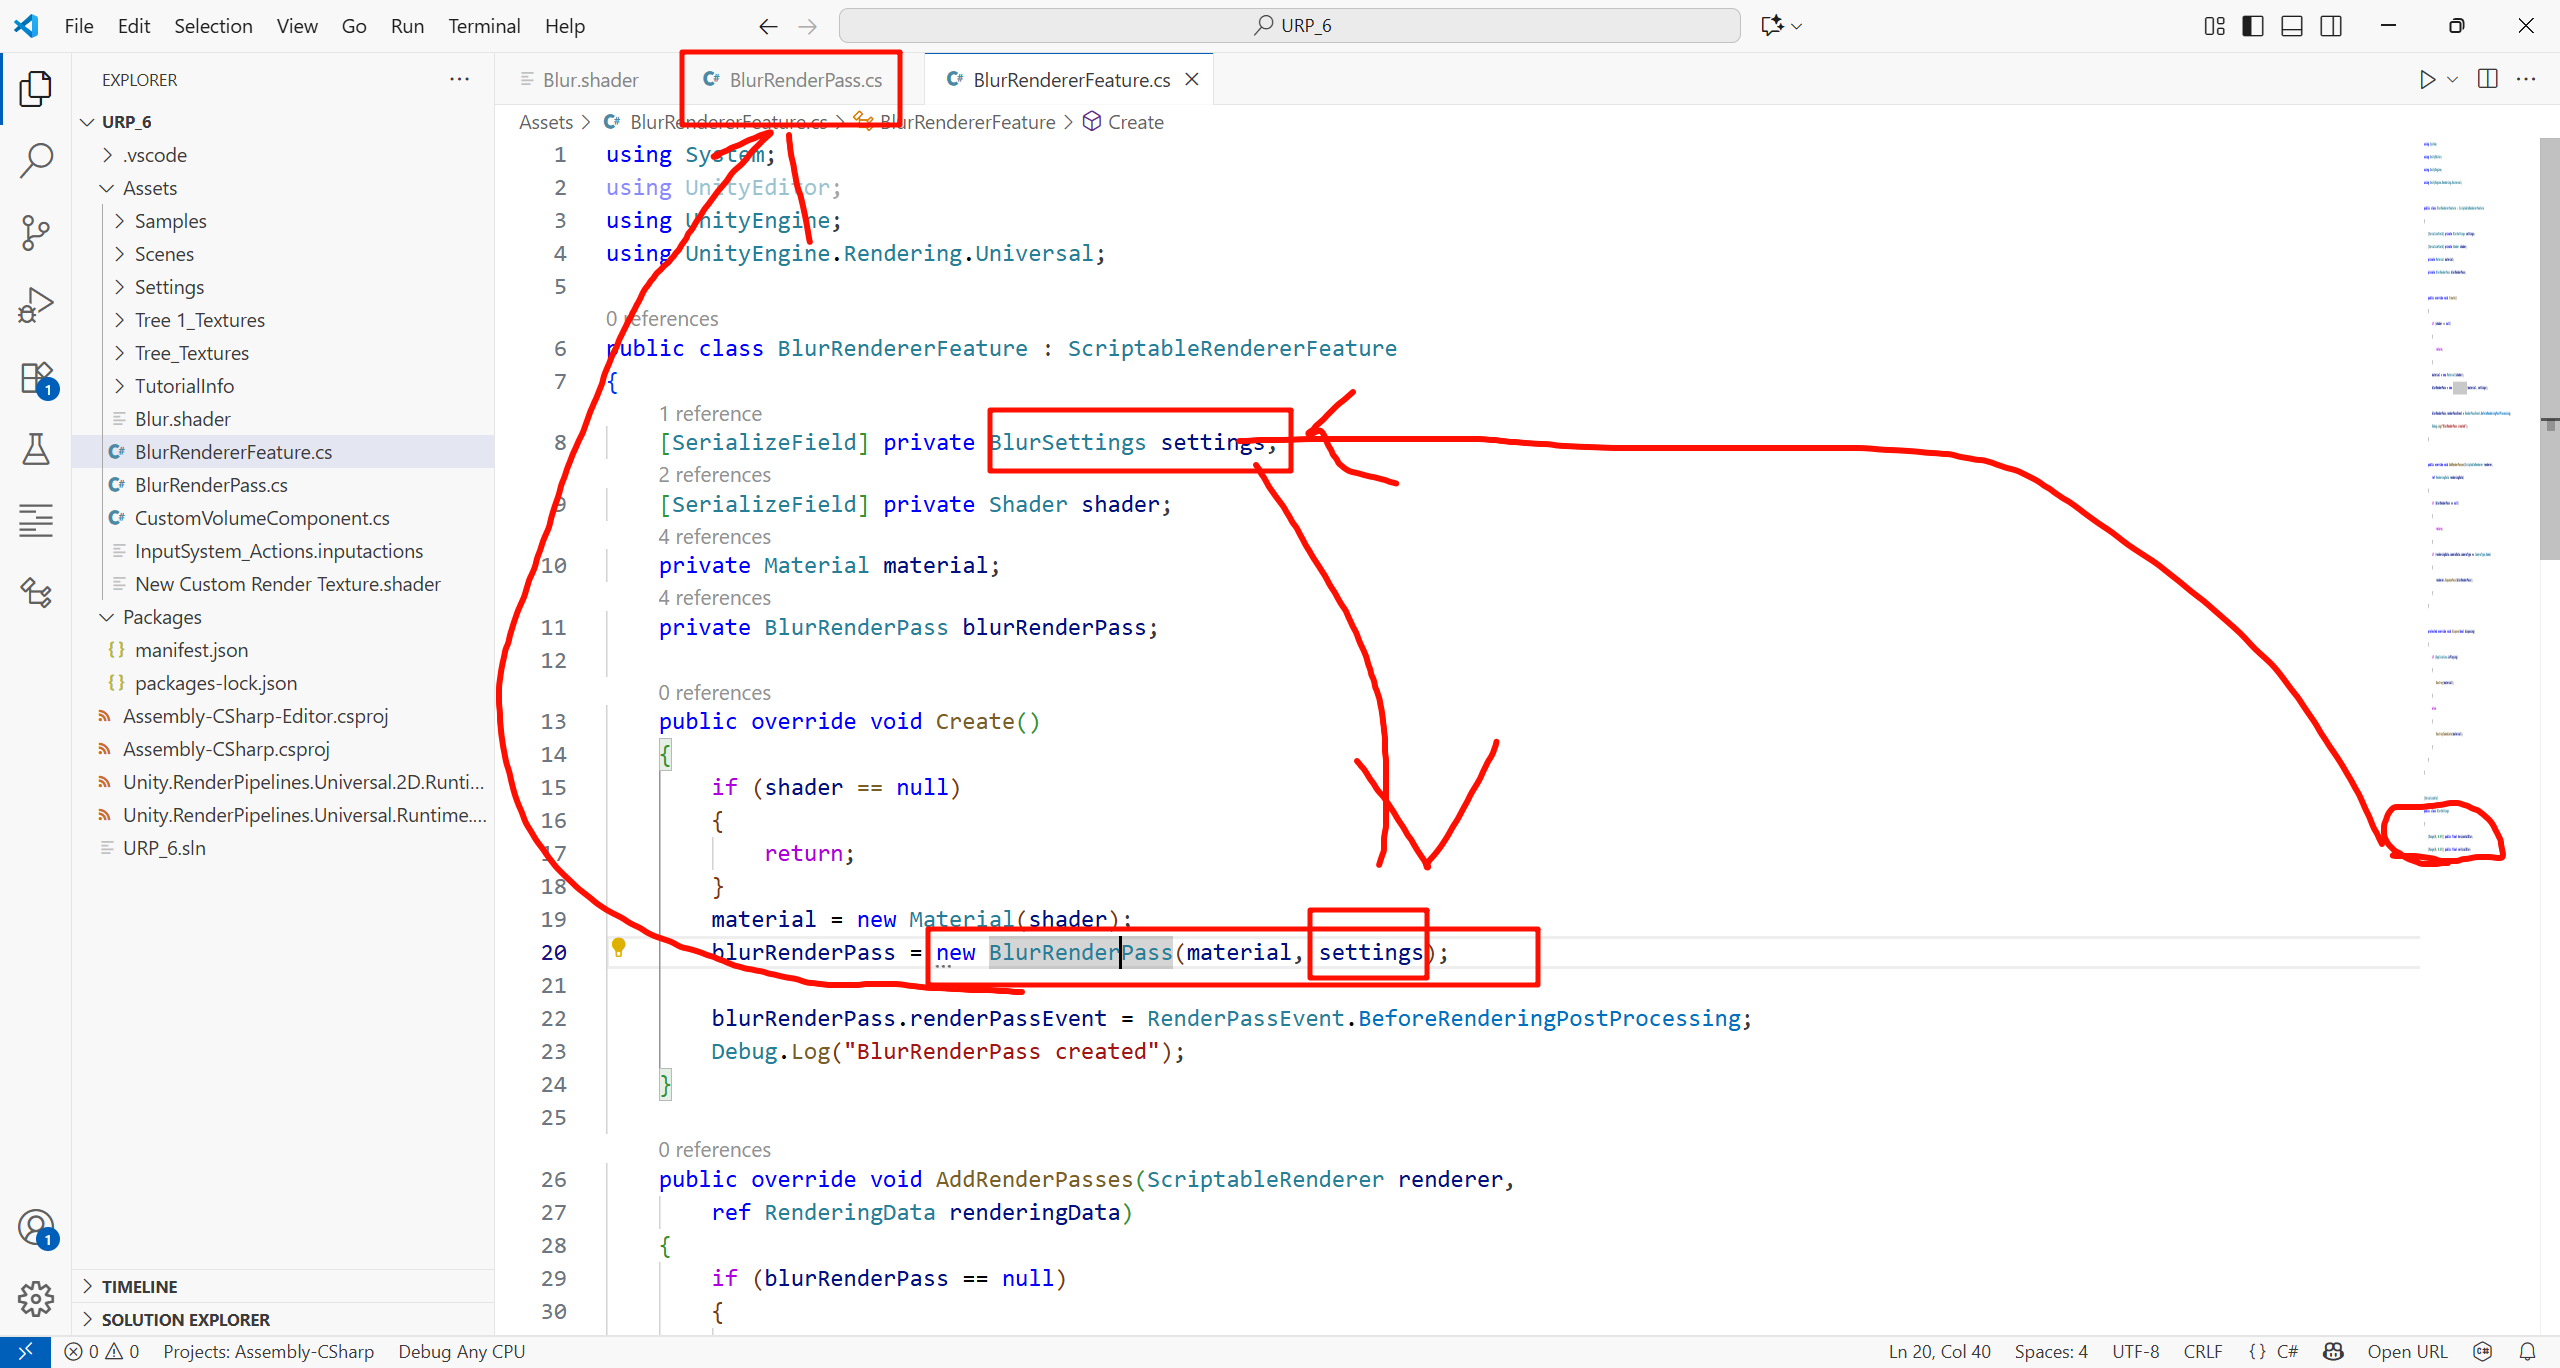Click the remote window indicator in status bar
The image size is (2560, 1368).
pyautogui.click(x=25, y=1352)
